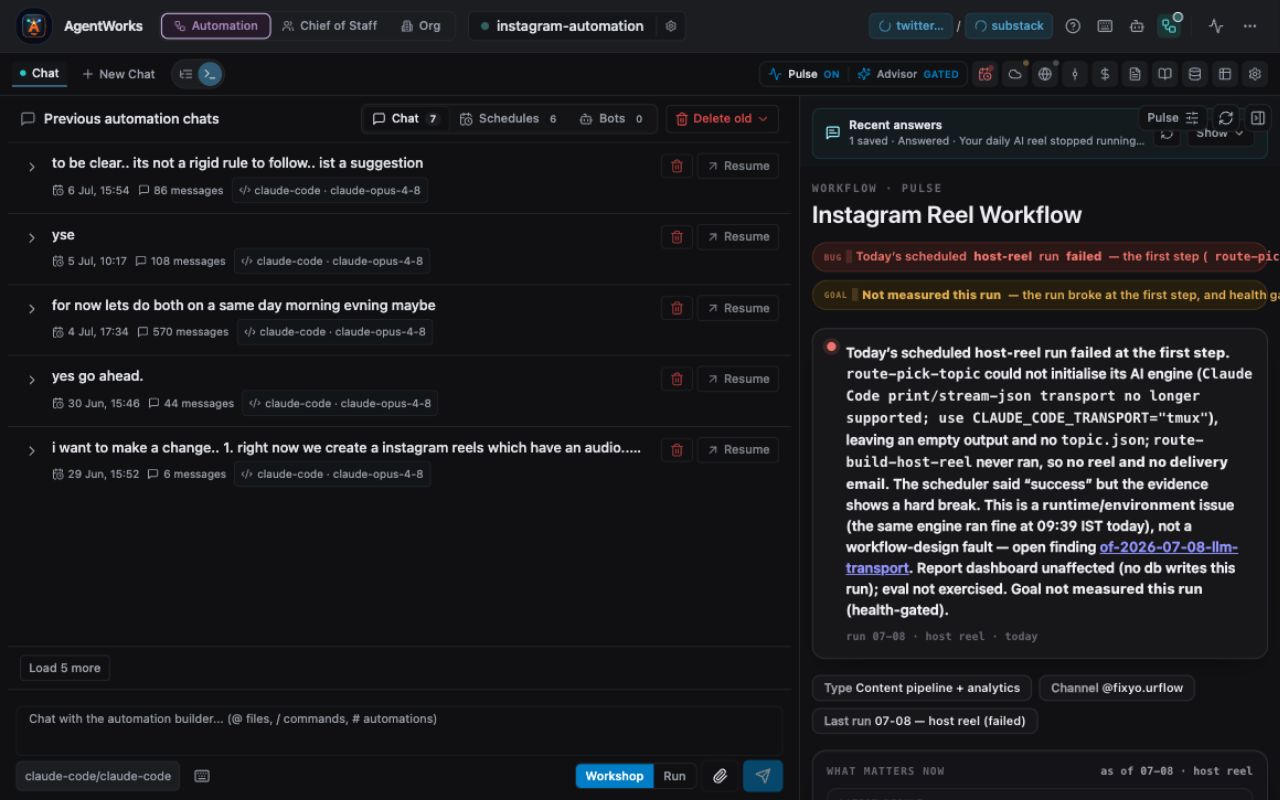Click the AgentWorks logo icon
This screenshot has width=1280, height=800.
35,26
